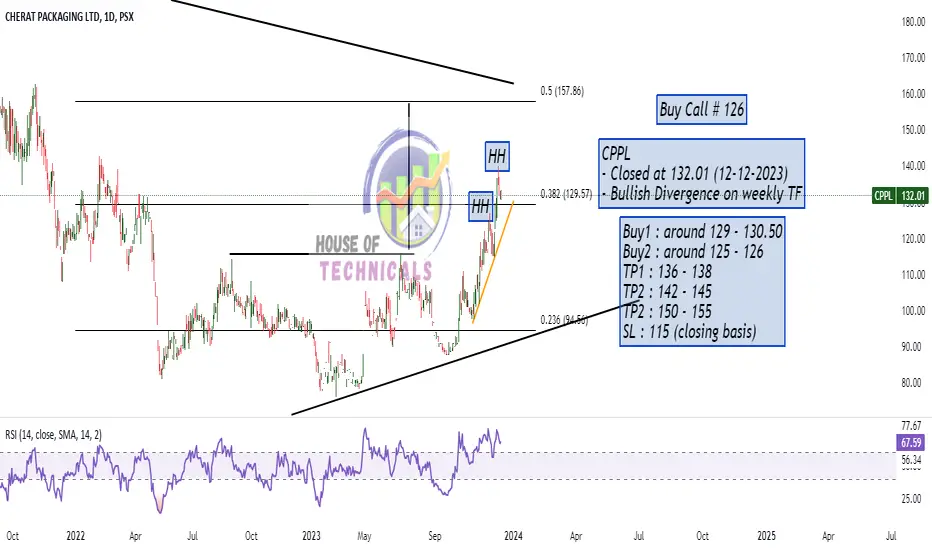The image size is (932, 550).
Task: Click the 100.00 price axis label
Action: tap(913, 311)
